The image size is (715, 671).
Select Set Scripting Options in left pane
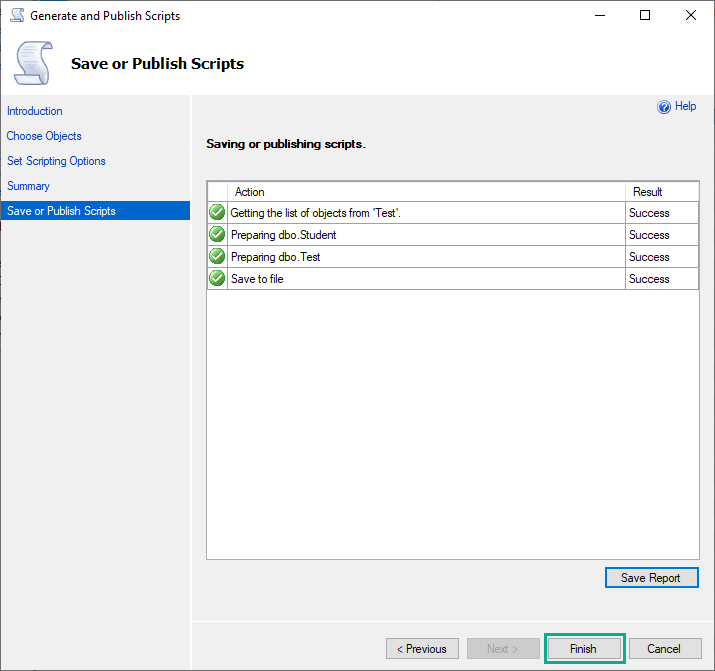[56, 161]
